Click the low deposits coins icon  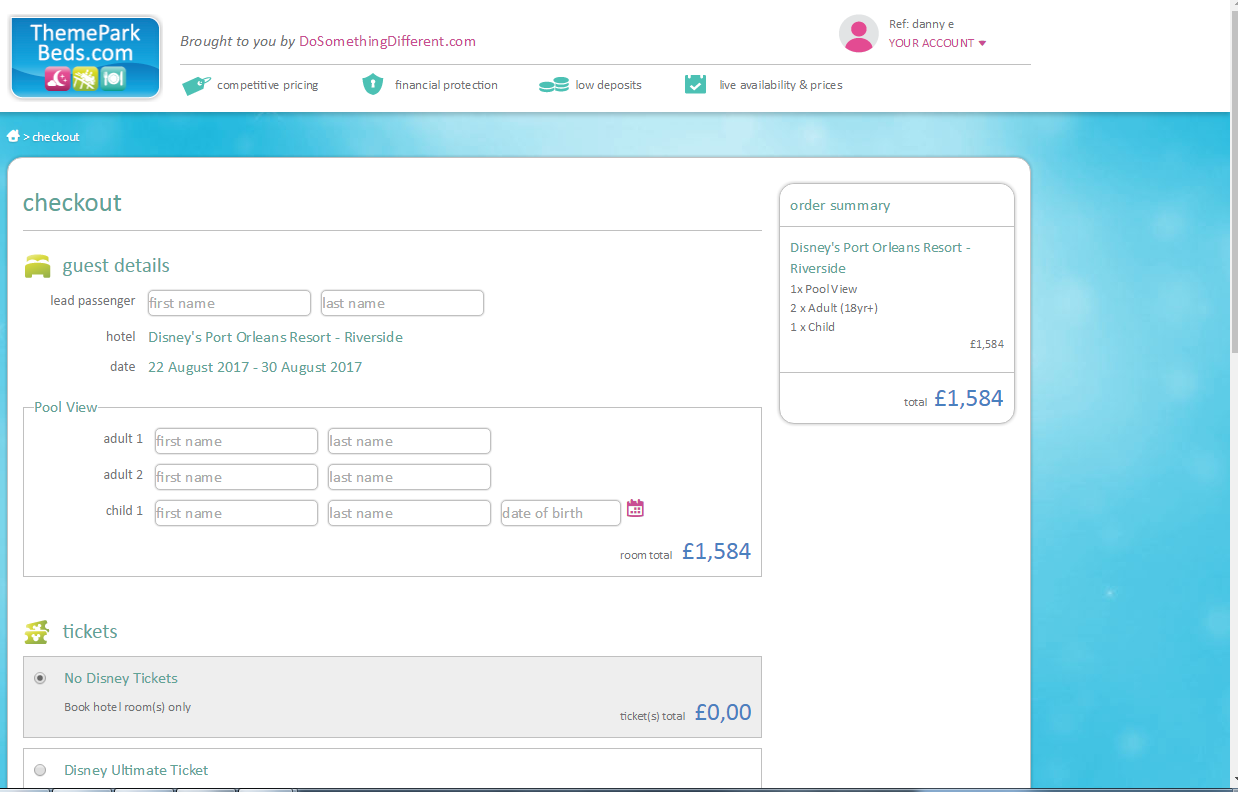coord(553,85)
